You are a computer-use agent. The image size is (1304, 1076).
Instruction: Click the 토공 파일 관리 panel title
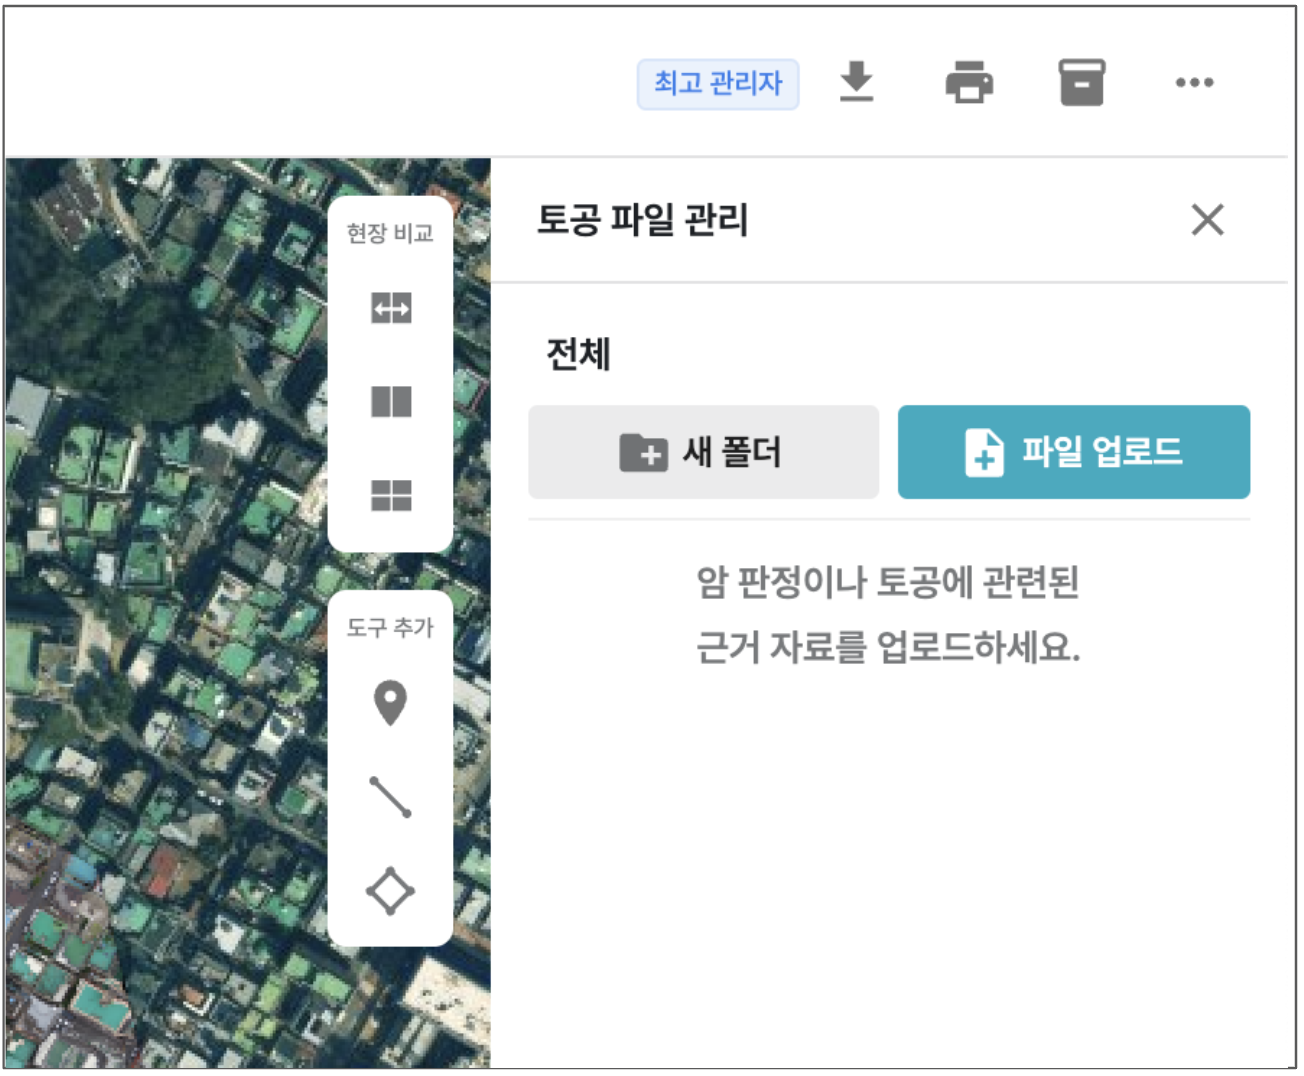coord(642,219)
